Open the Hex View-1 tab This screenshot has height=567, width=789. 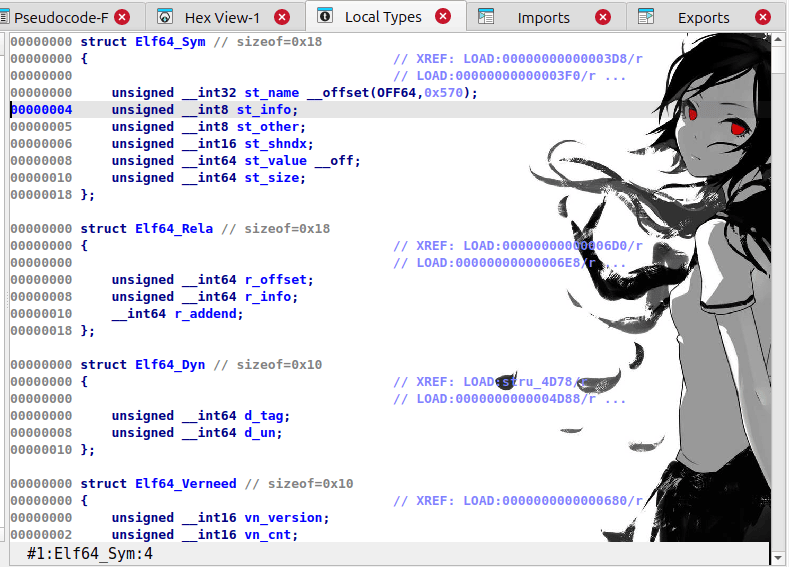point(222,18)
